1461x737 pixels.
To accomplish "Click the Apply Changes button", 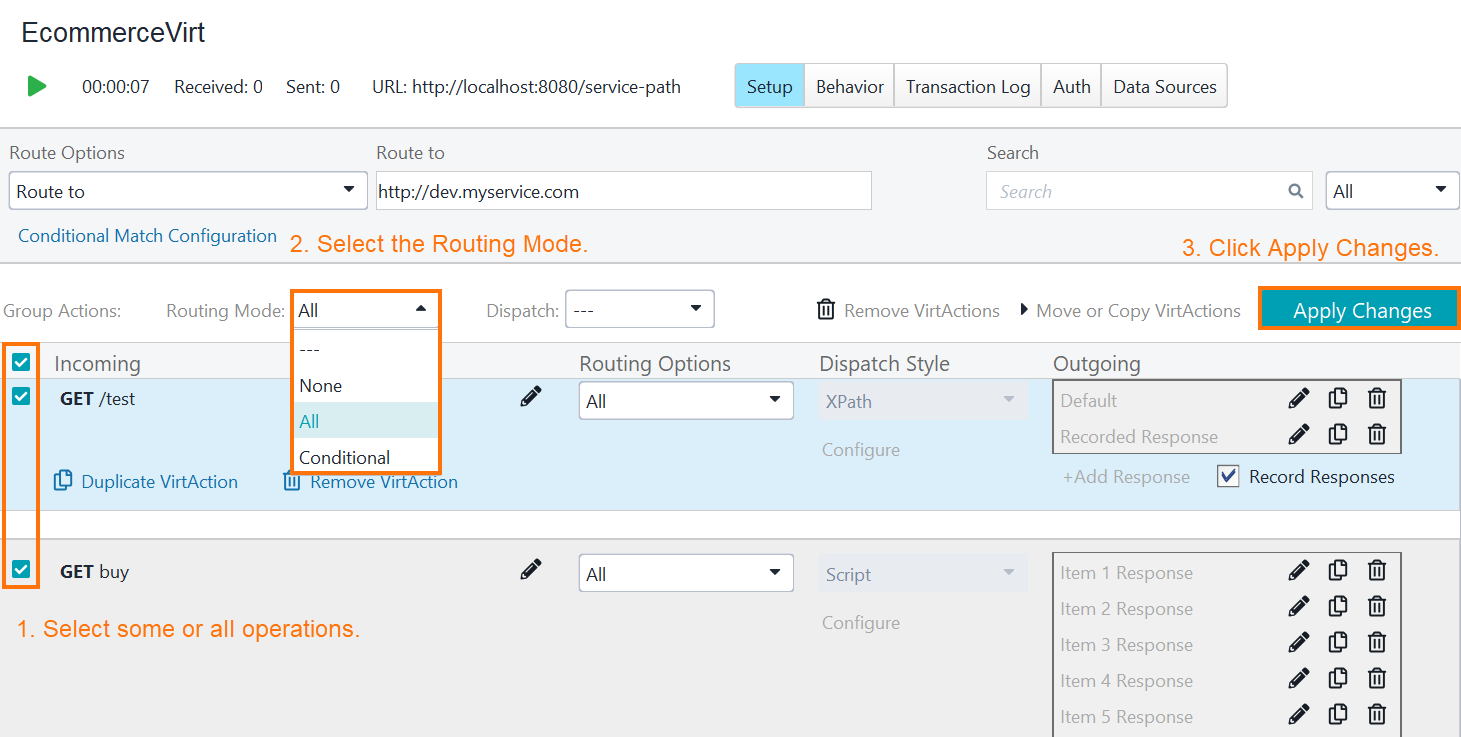I will tap(1358, 310).
